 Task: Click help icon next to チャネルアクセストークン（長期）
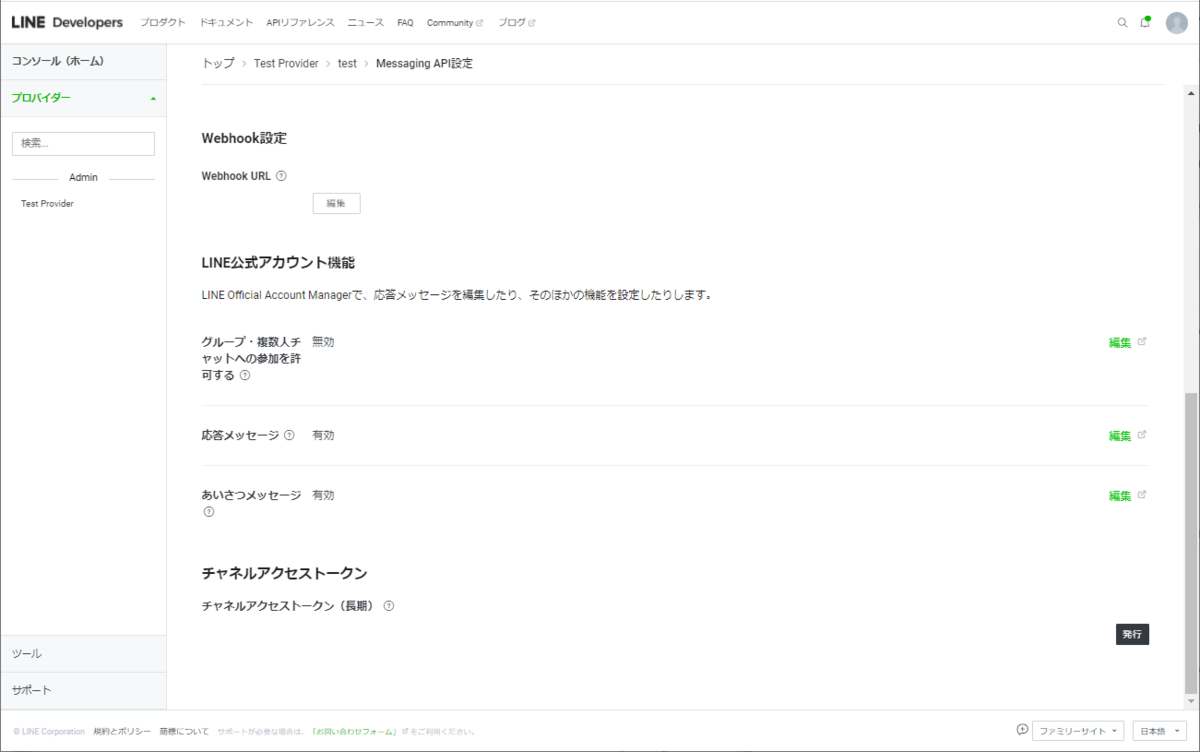(x=389, y=606)
